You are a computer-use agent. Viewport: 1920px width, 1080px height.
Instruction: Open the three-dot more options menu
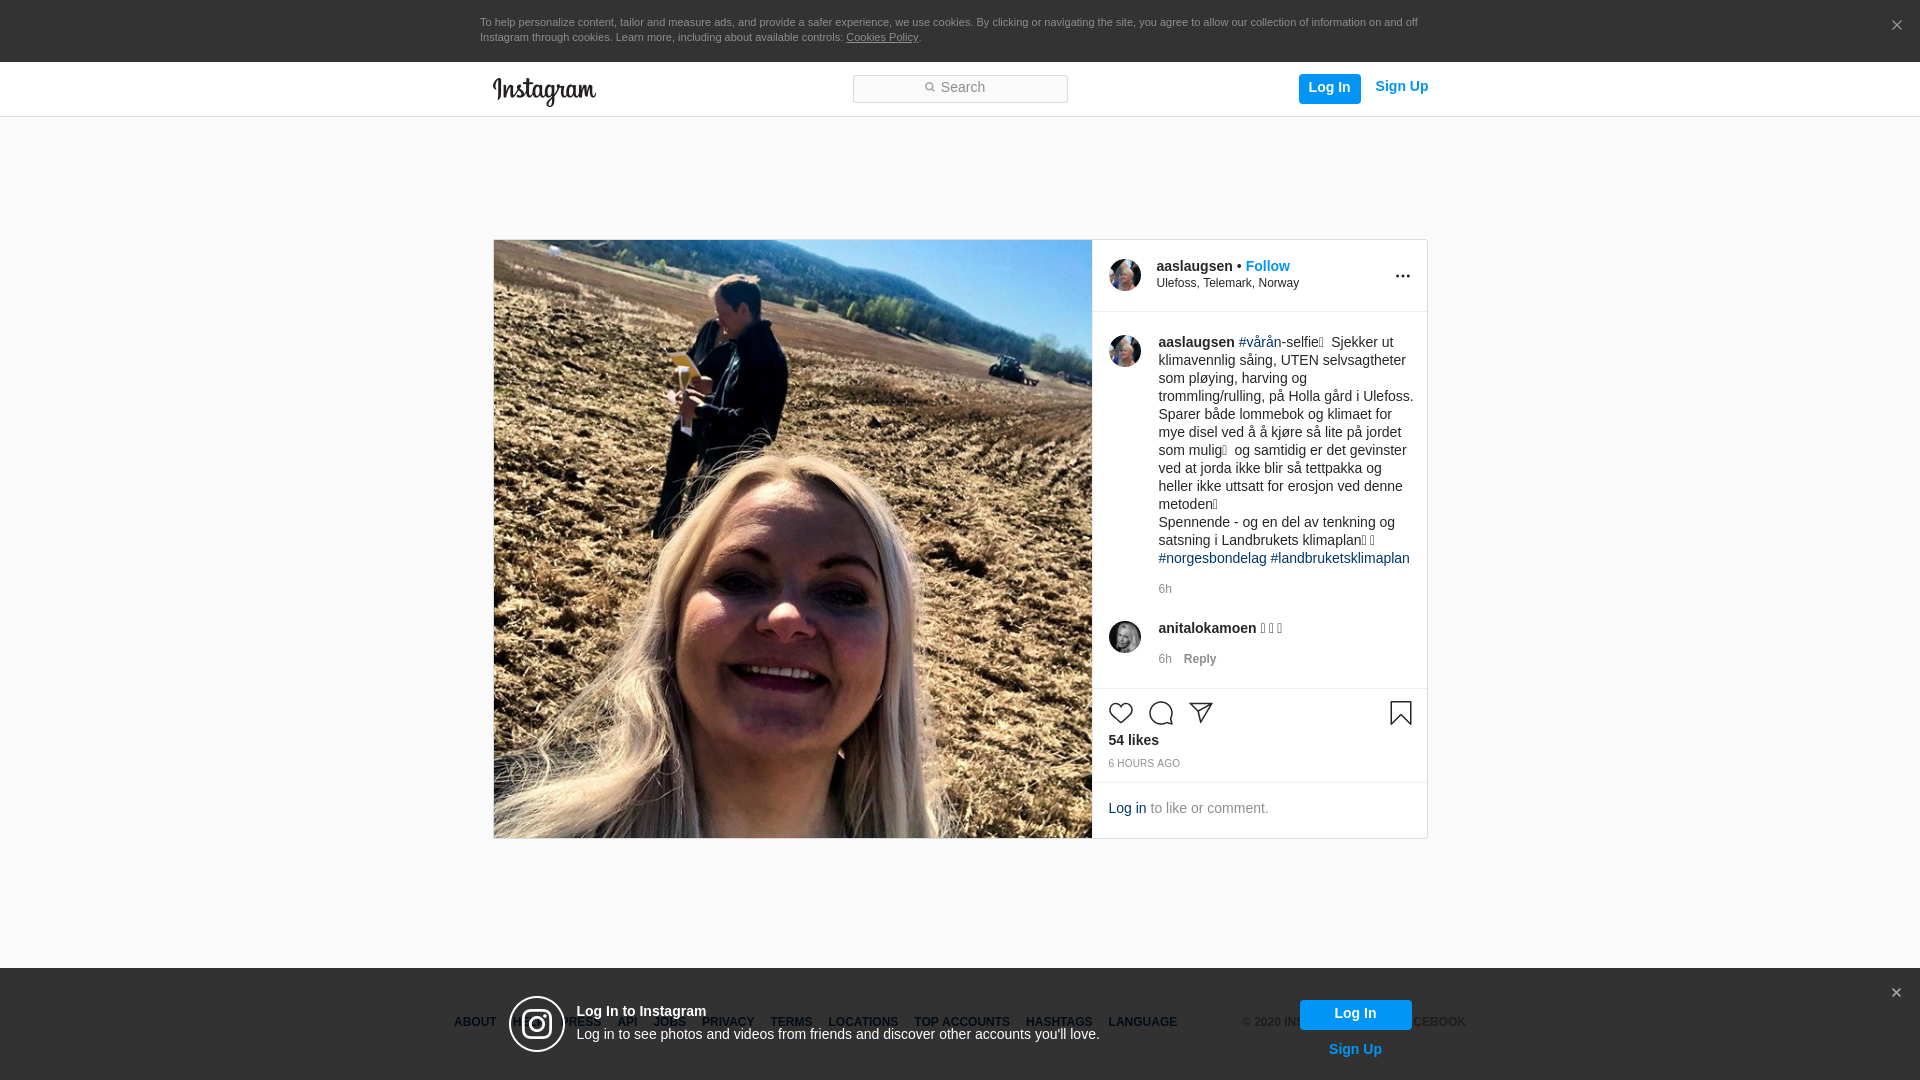[1402, 276]
